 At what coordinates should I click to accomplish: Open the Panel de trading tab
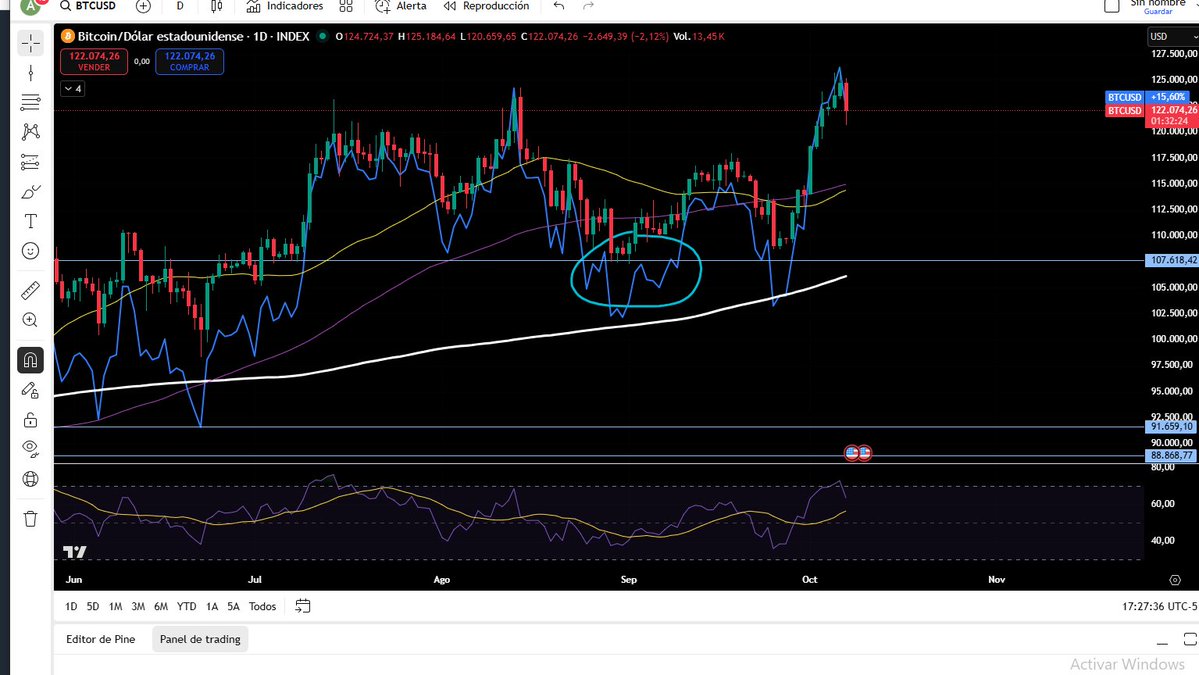pyautogui.click(x=200, y=639)
